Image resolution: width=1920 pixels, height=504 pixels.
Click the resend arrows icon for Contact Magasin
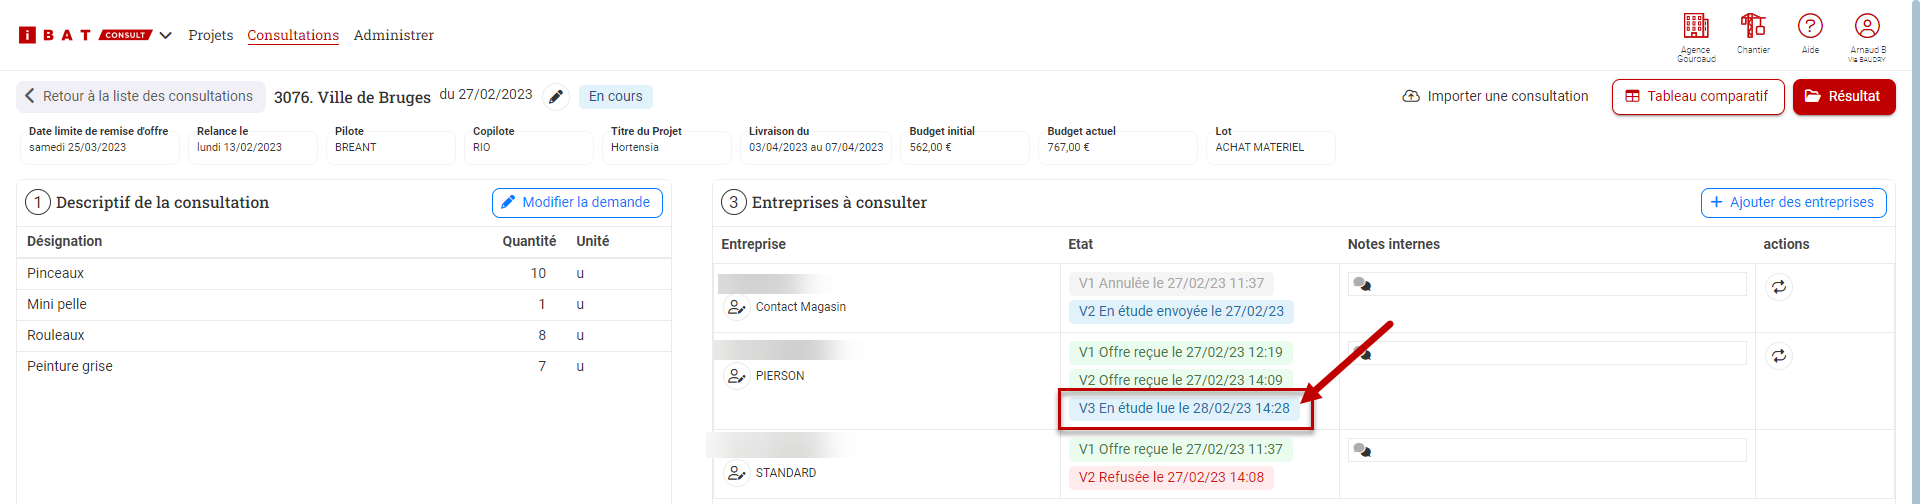pos(1778,288)
